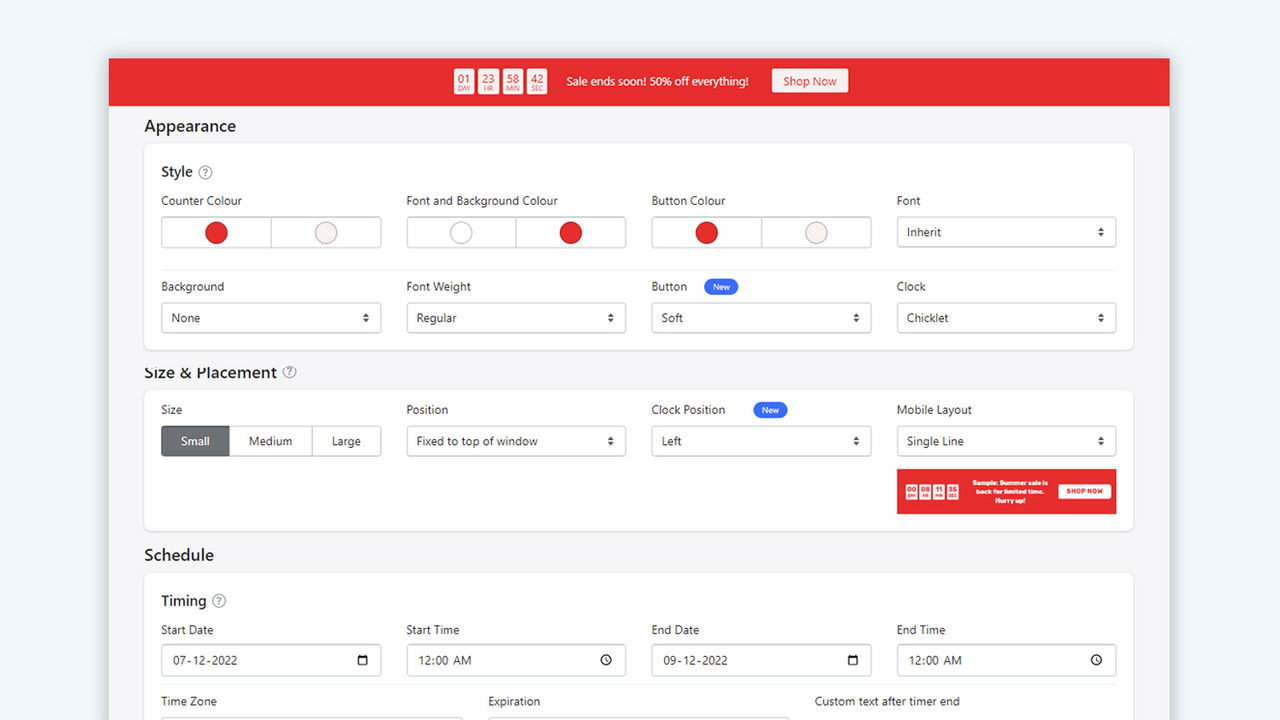This screenshot has height=720, width=1280.
Task: Click the New badge beside Clock Position
Action: click(x=770, y=409)
